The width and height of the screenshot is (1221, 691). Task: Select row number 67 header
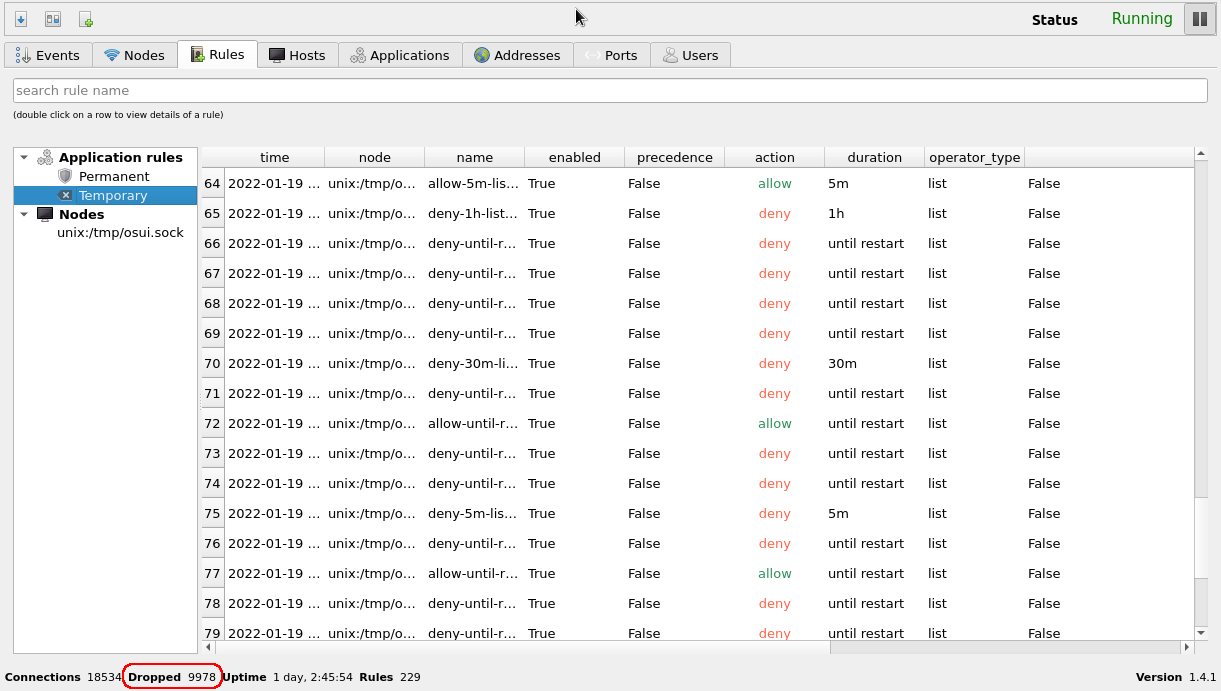[213, 274]
